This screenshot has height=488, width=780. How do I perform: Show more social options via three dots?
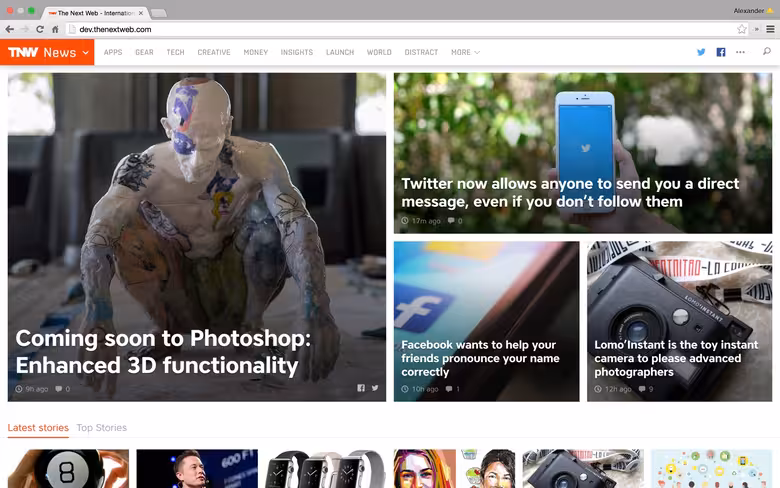(740, 52)
